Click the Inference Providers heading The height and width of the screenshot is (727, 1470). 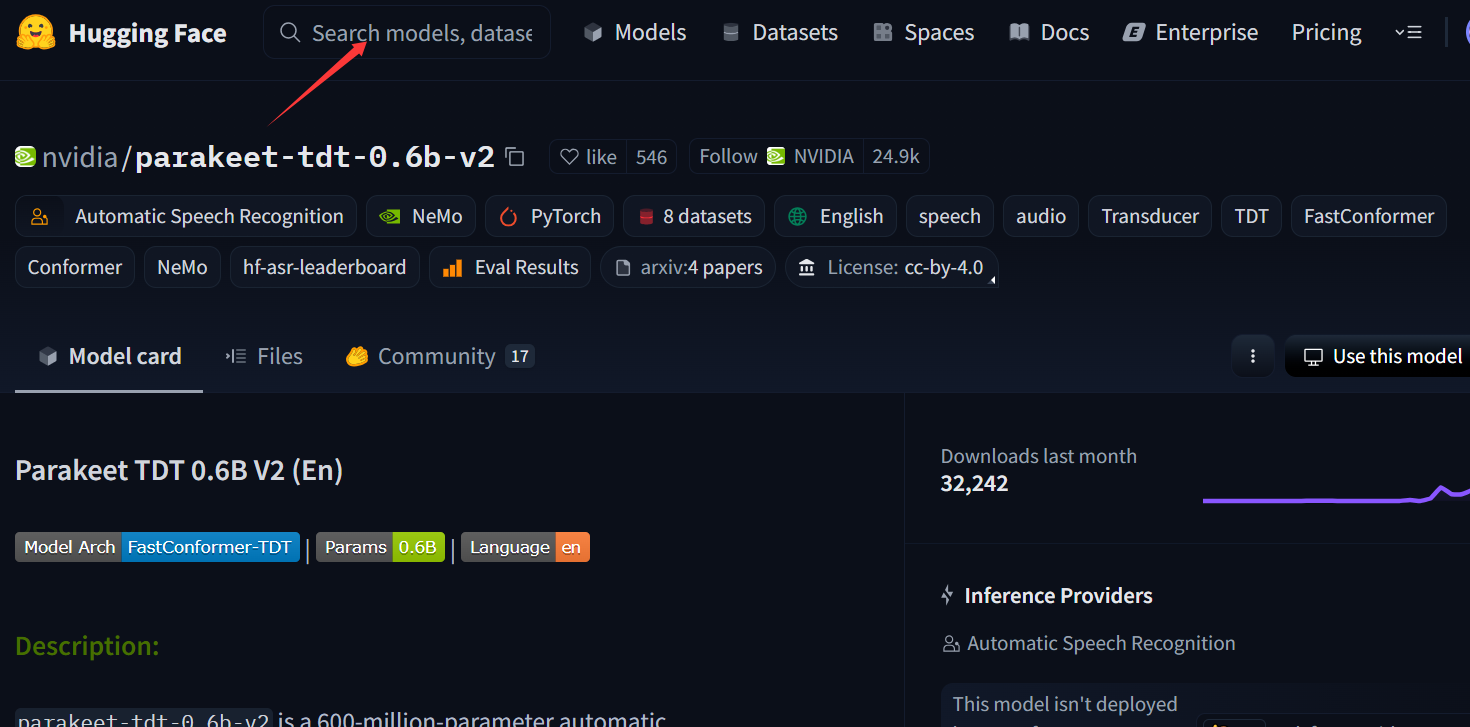(1058, 596)
